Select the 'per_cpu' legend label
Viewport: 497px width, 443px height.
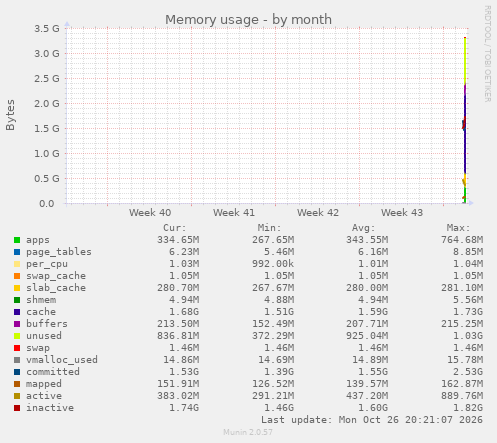pos(47,264)
